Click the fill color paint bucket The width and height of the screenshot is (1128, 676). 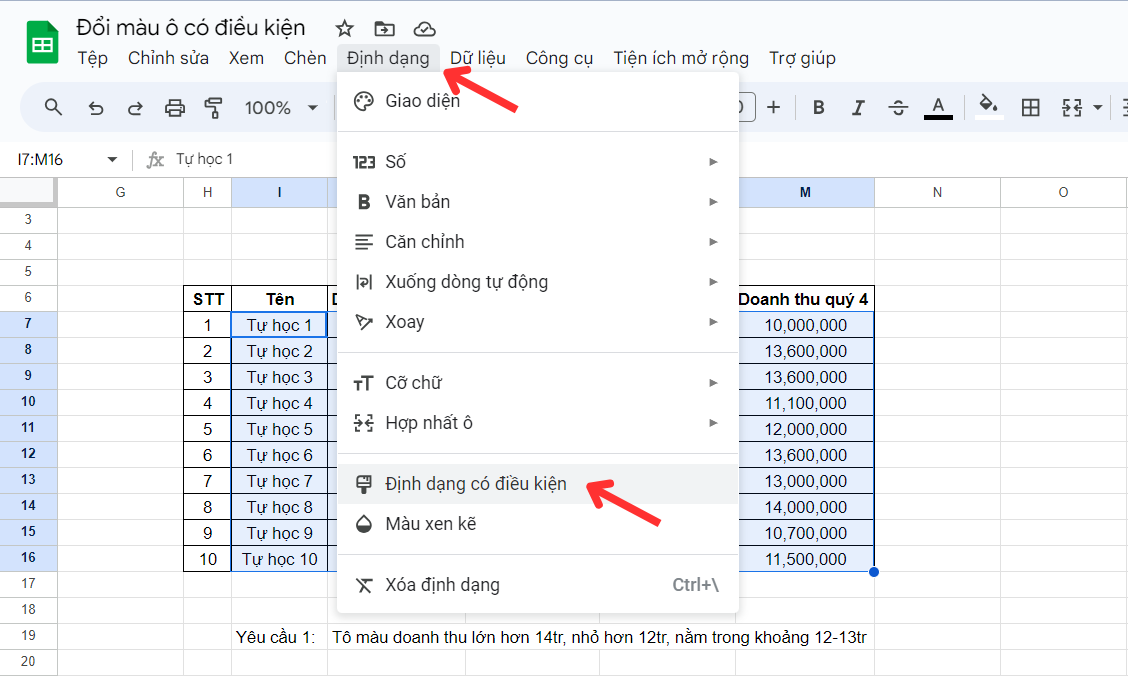988,106
